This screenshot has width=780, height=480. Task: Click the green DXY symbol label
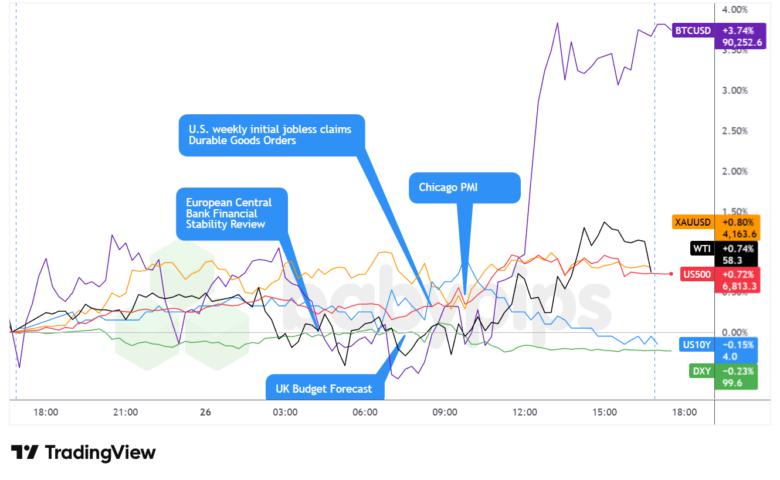click(701, 370)
